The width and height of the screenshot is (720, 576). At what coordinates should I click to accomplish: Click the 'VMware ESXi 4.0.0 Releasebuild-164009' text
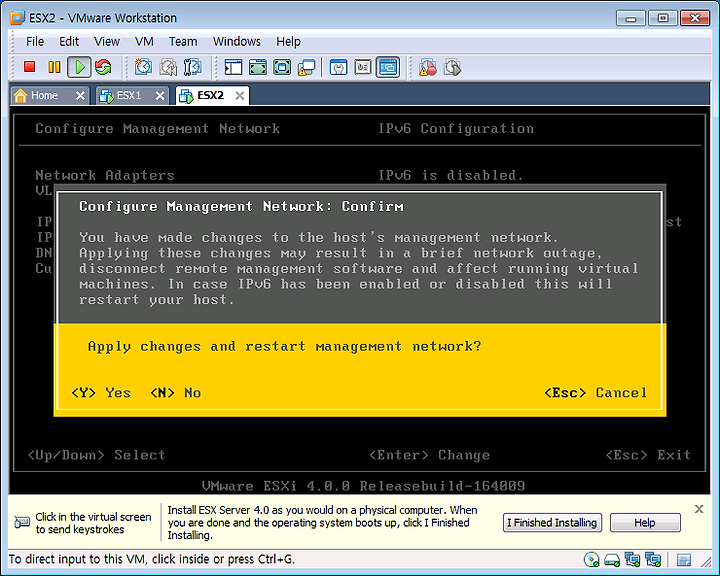point(363,486)
